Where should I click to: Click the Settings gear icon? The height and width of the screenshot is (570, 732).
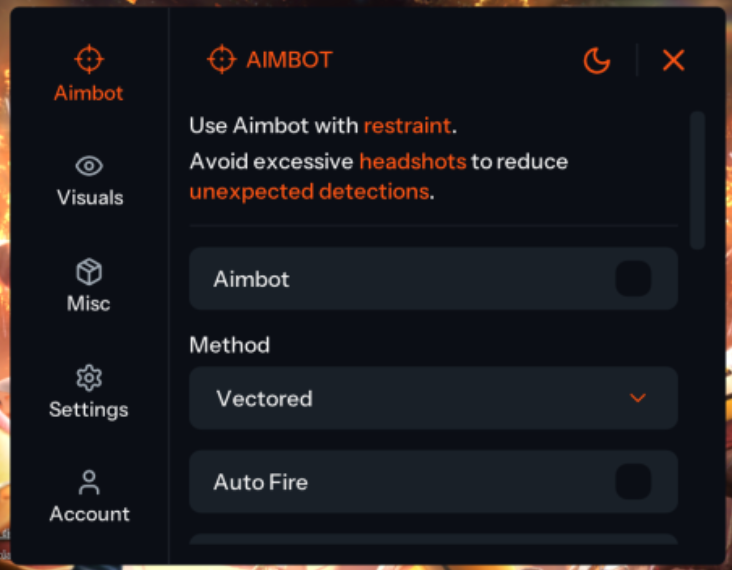[89, 378]
